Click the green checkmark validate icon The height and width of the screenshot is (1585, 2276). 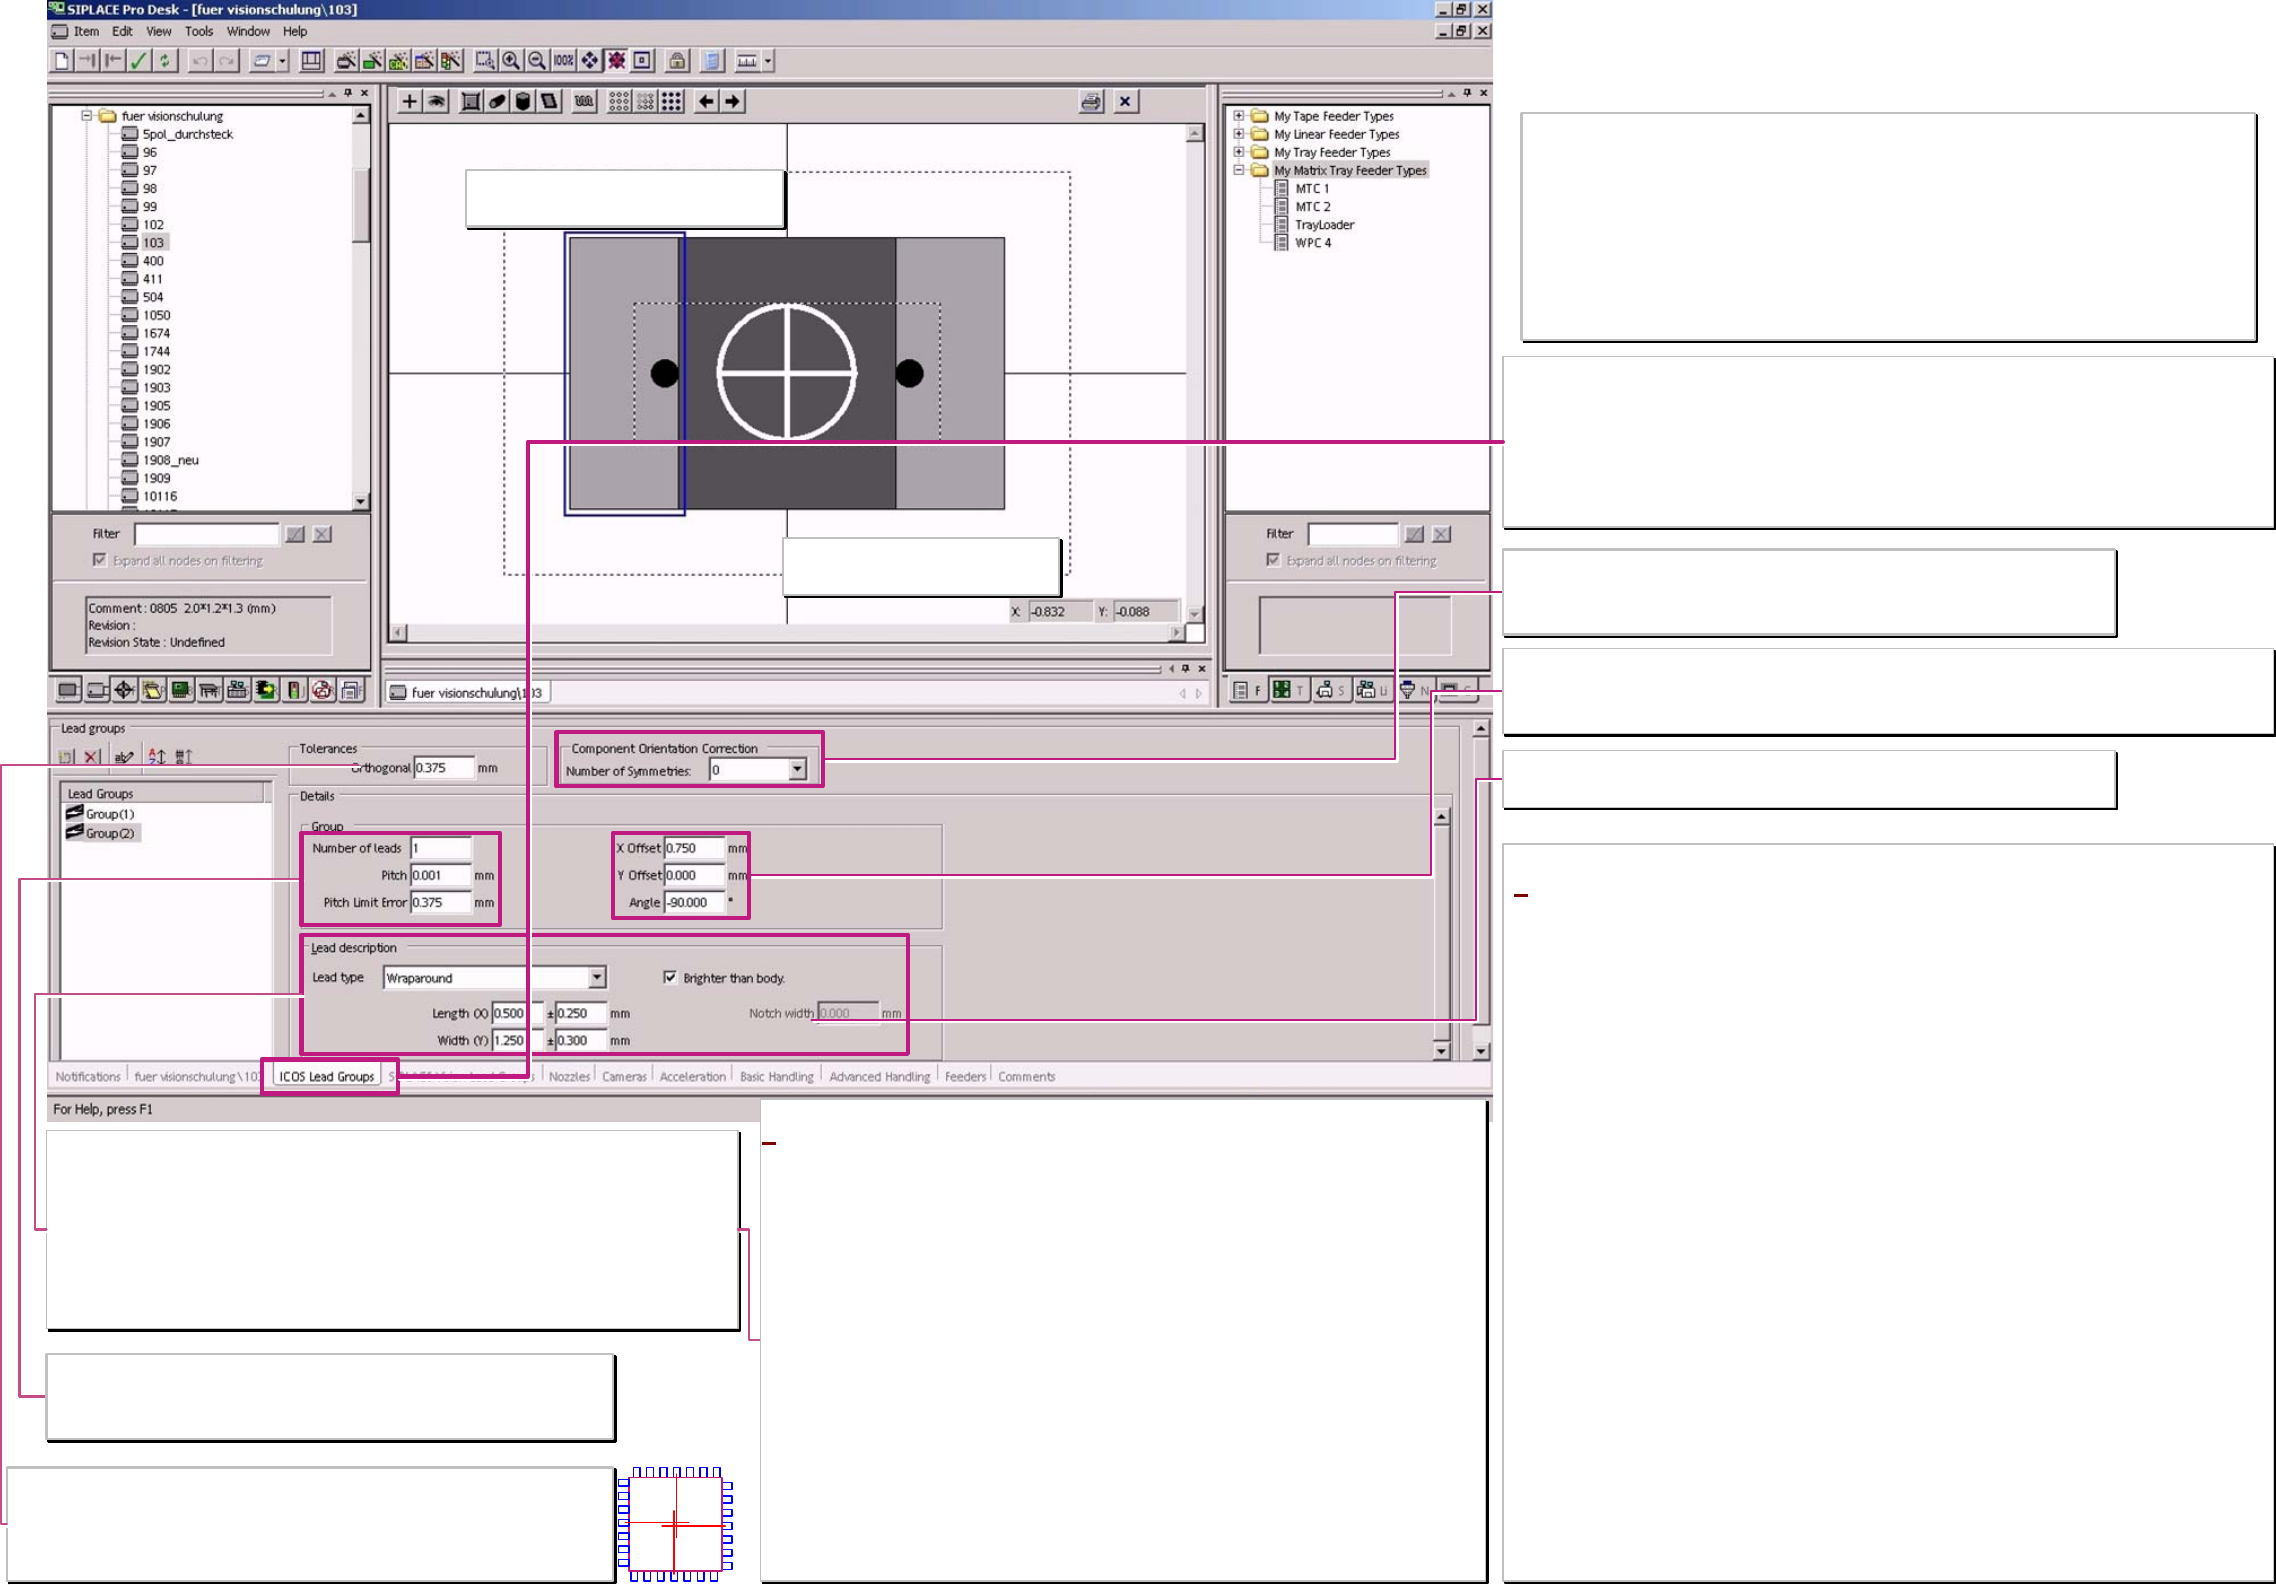tap(138, 61)
